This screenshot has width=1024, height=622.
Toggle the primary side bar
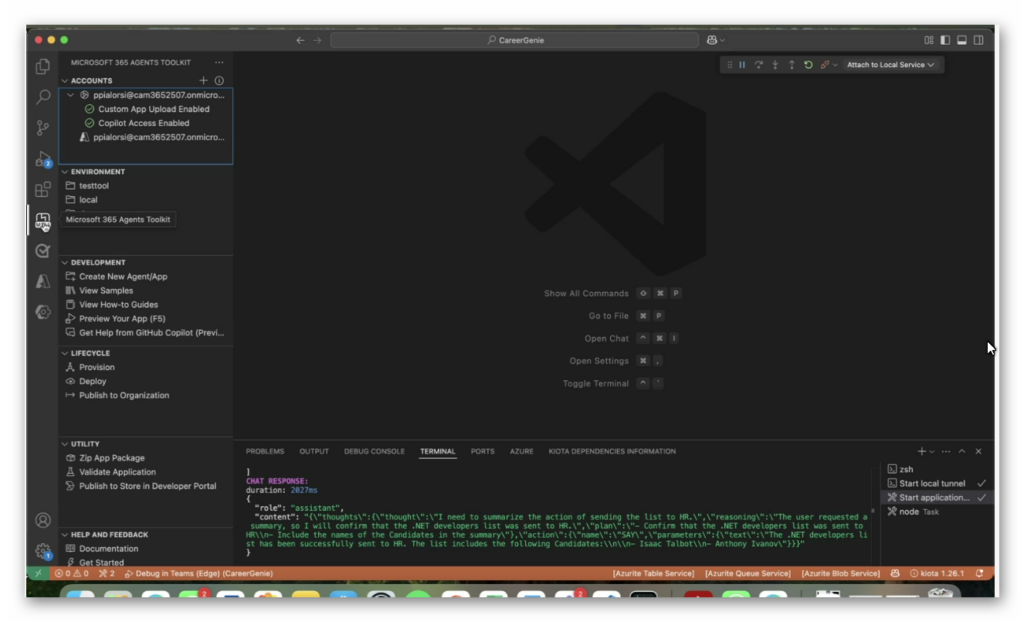pyautogui.click(x=945, y=41)
